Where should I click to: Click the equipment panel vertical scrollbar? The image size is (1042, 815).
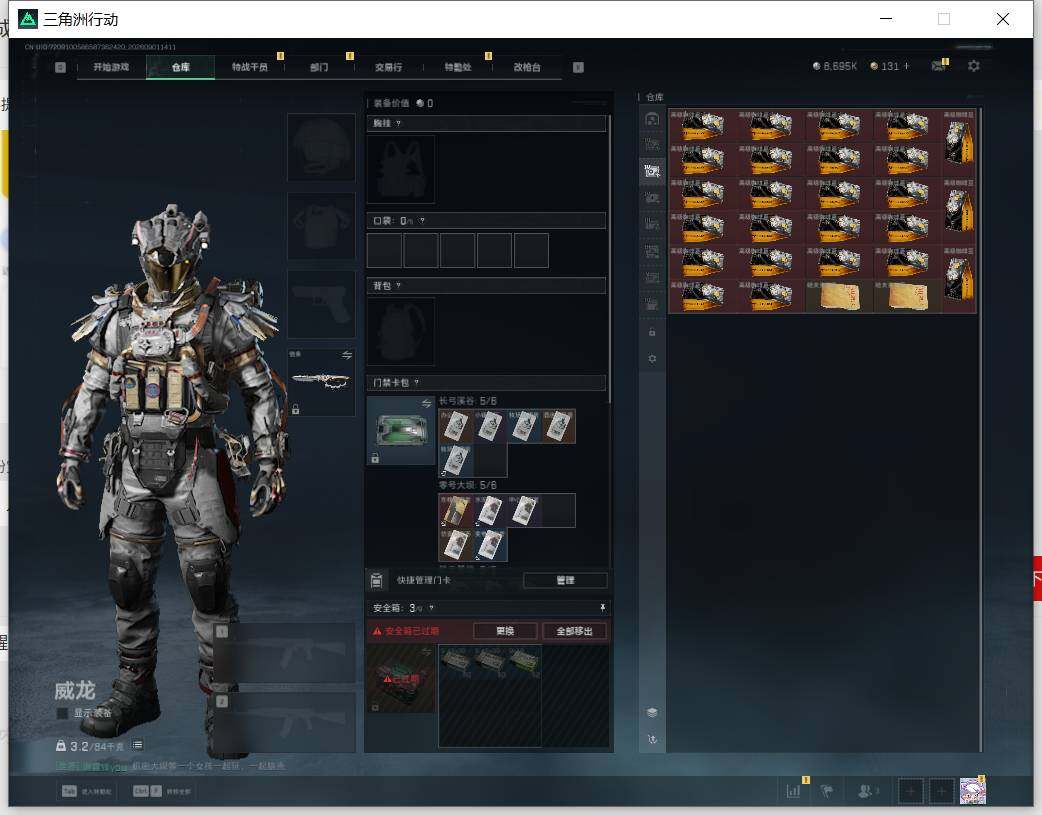[609, 259]
